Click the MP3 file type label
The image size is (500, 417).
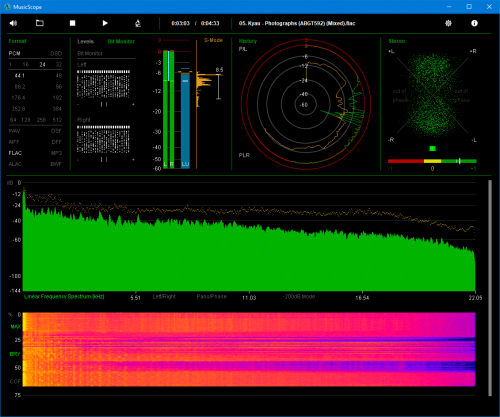click(x=57, y=153)
